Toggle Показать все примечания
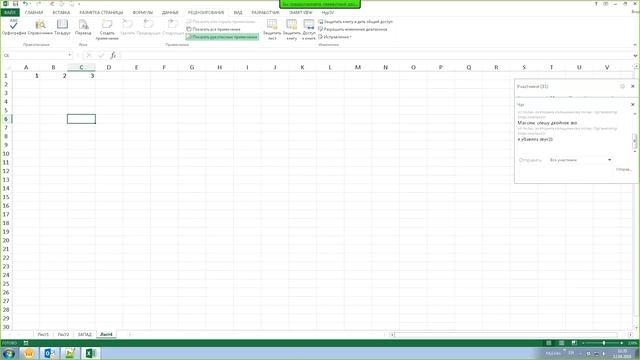This screenshot has height=360, width=640. pyautogui.click(x=213, y=29)
